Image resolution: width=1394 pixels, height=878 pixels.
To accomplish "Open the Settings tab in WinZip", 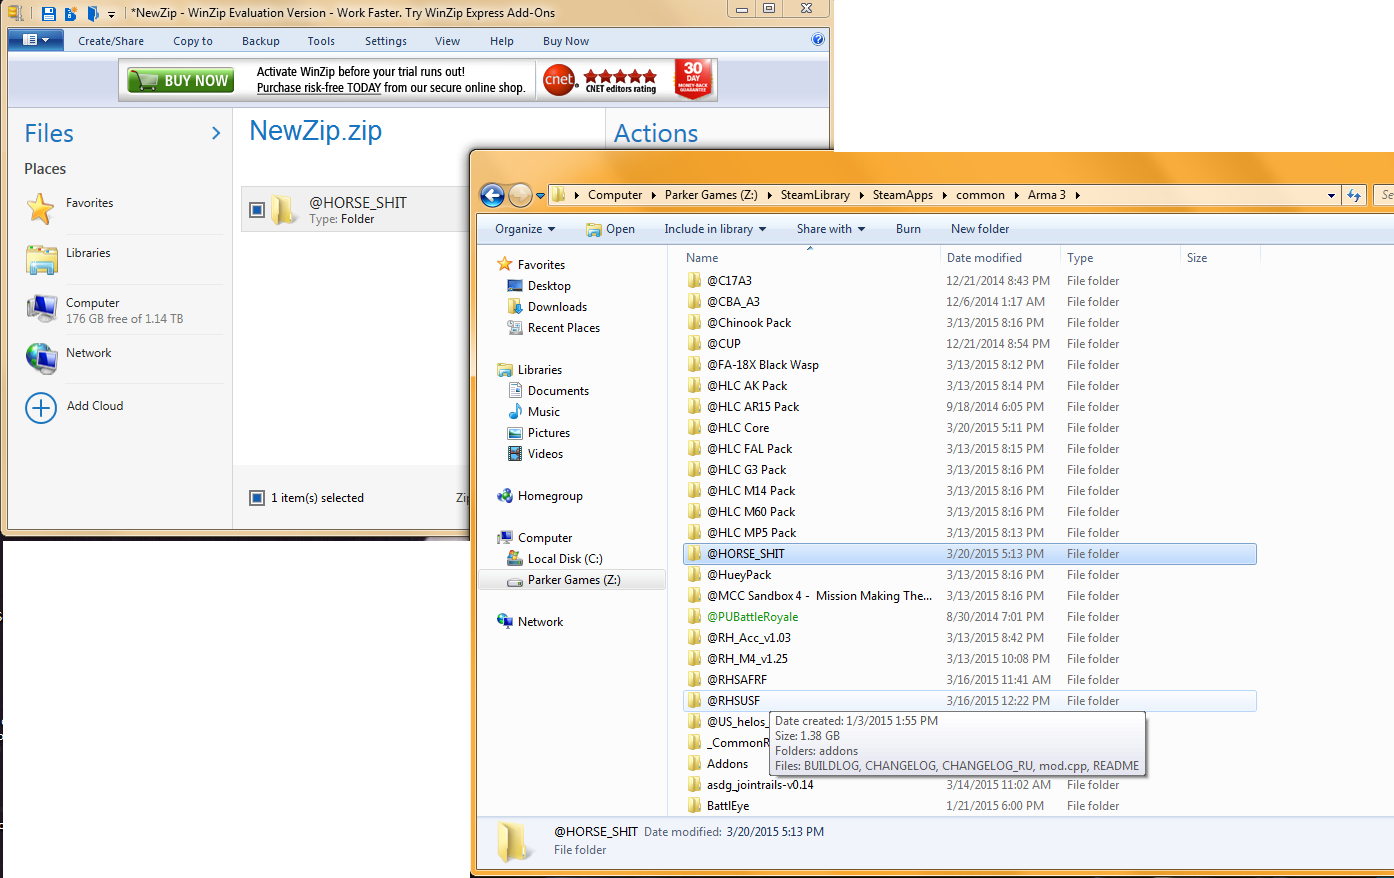I will tap(386, 41).
